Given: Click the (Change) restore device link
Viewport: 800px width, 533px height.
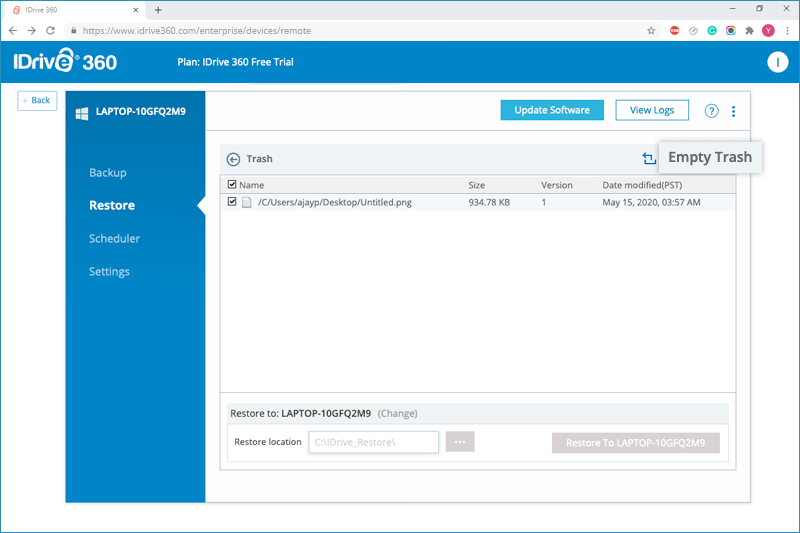Looking at the screenshot, I should pyautogui.click(x=397, y=414).
